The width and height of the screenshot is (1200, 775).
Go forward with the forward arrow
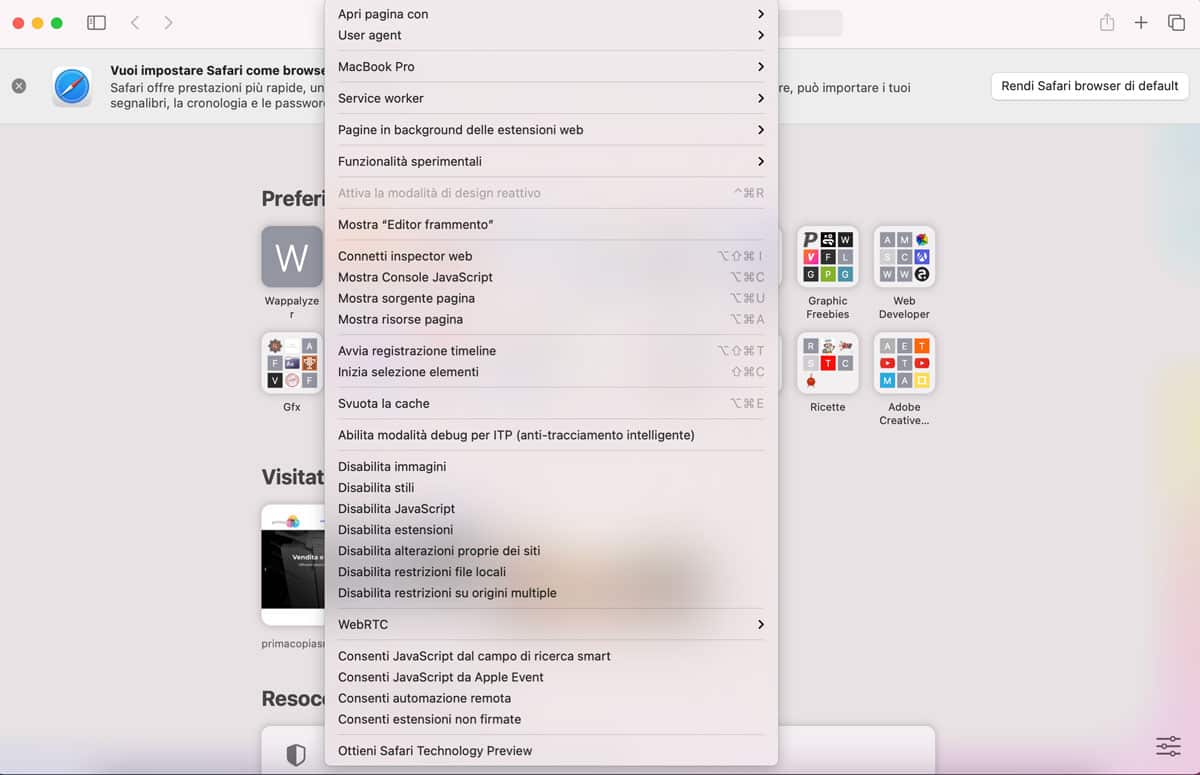(x=168, y=22)
